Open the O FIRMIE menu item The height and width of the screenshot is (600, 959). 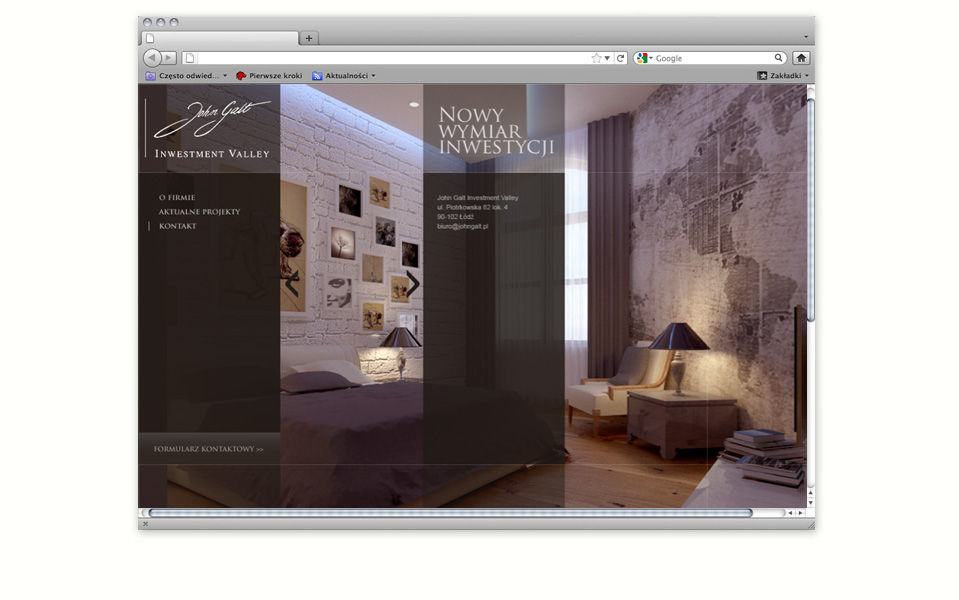coord(177,198)
